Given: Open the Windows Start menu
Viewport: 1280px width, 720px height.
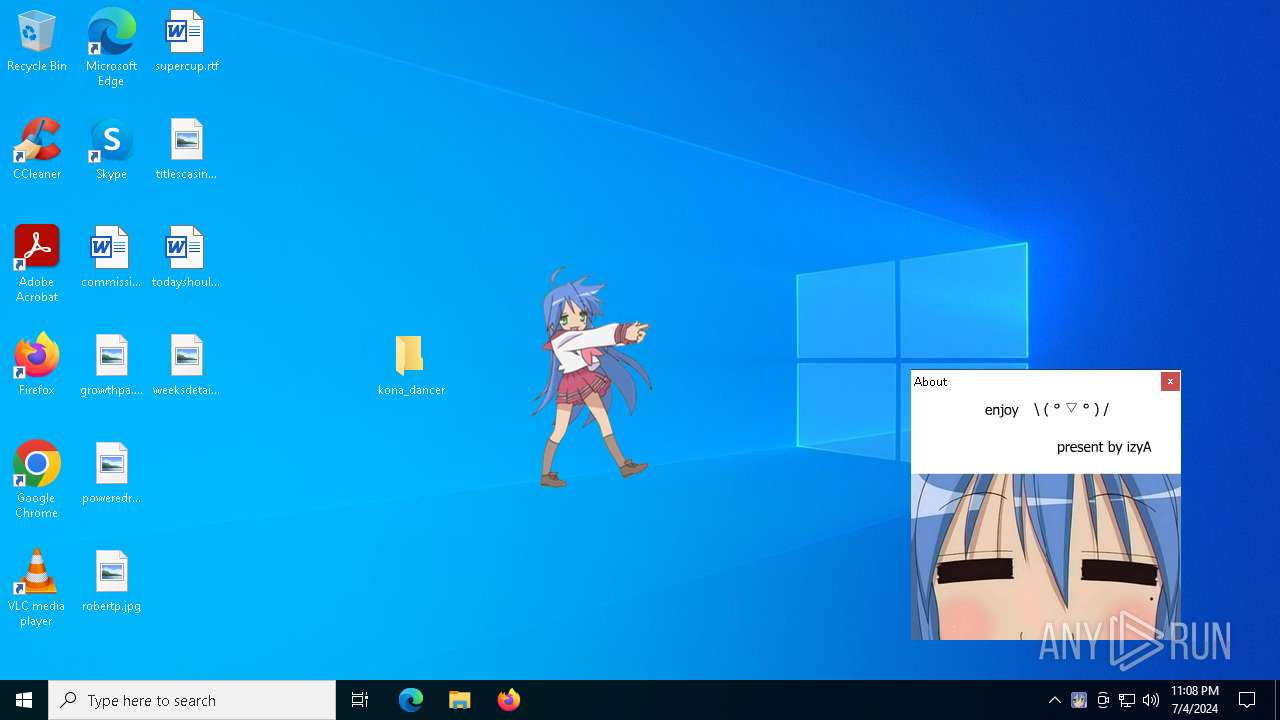Looking at the screenshot, I should (x=24, y=700).
